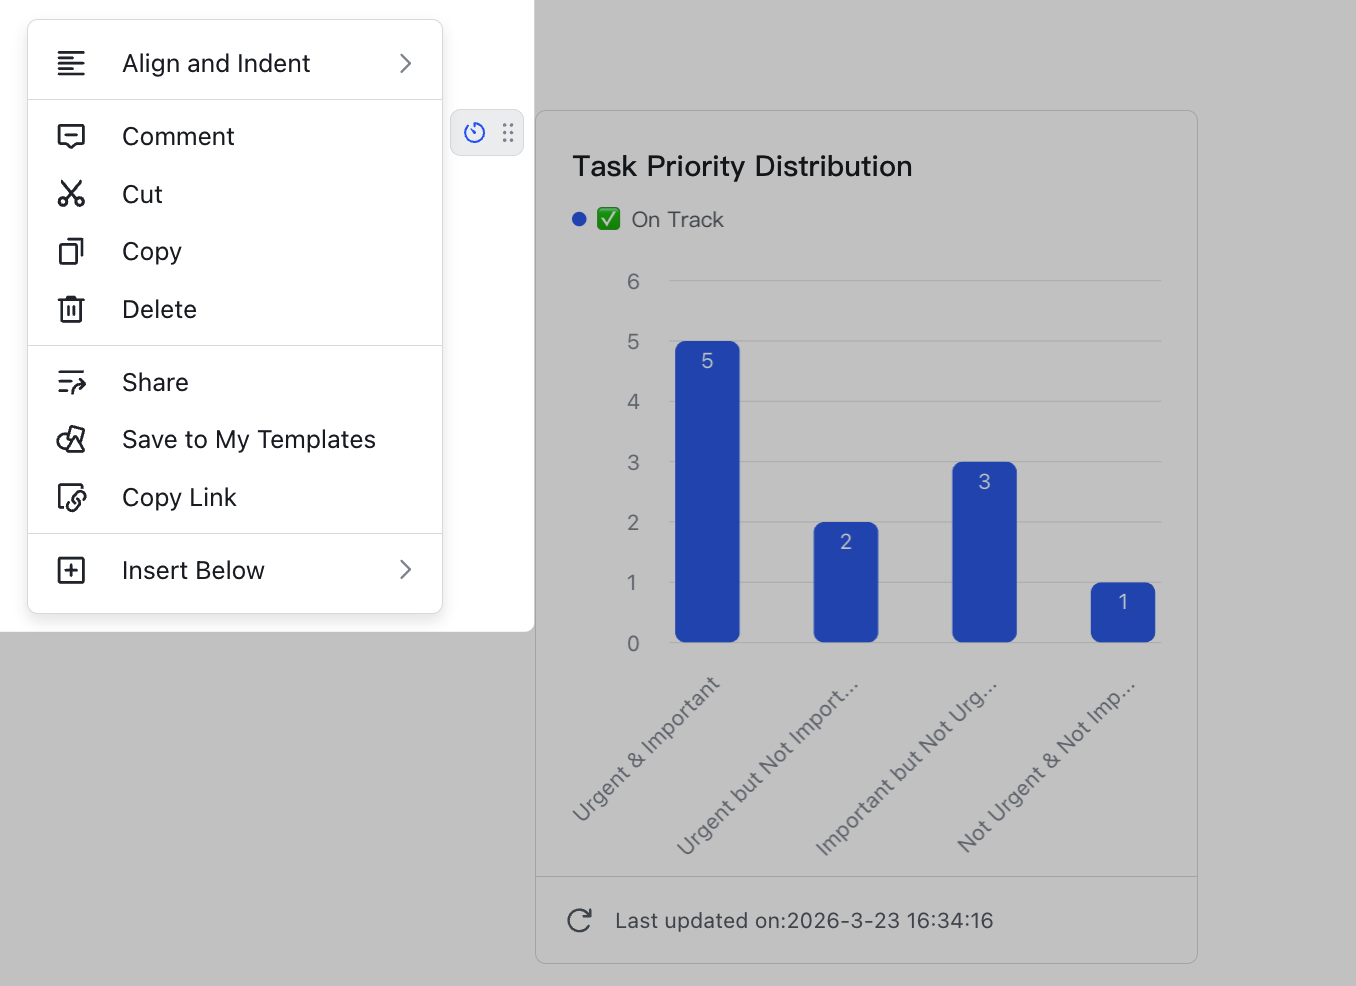1356x986 pixels.
Task: Expand the Align and Indent submenu arrow
Action: (405, 63)
